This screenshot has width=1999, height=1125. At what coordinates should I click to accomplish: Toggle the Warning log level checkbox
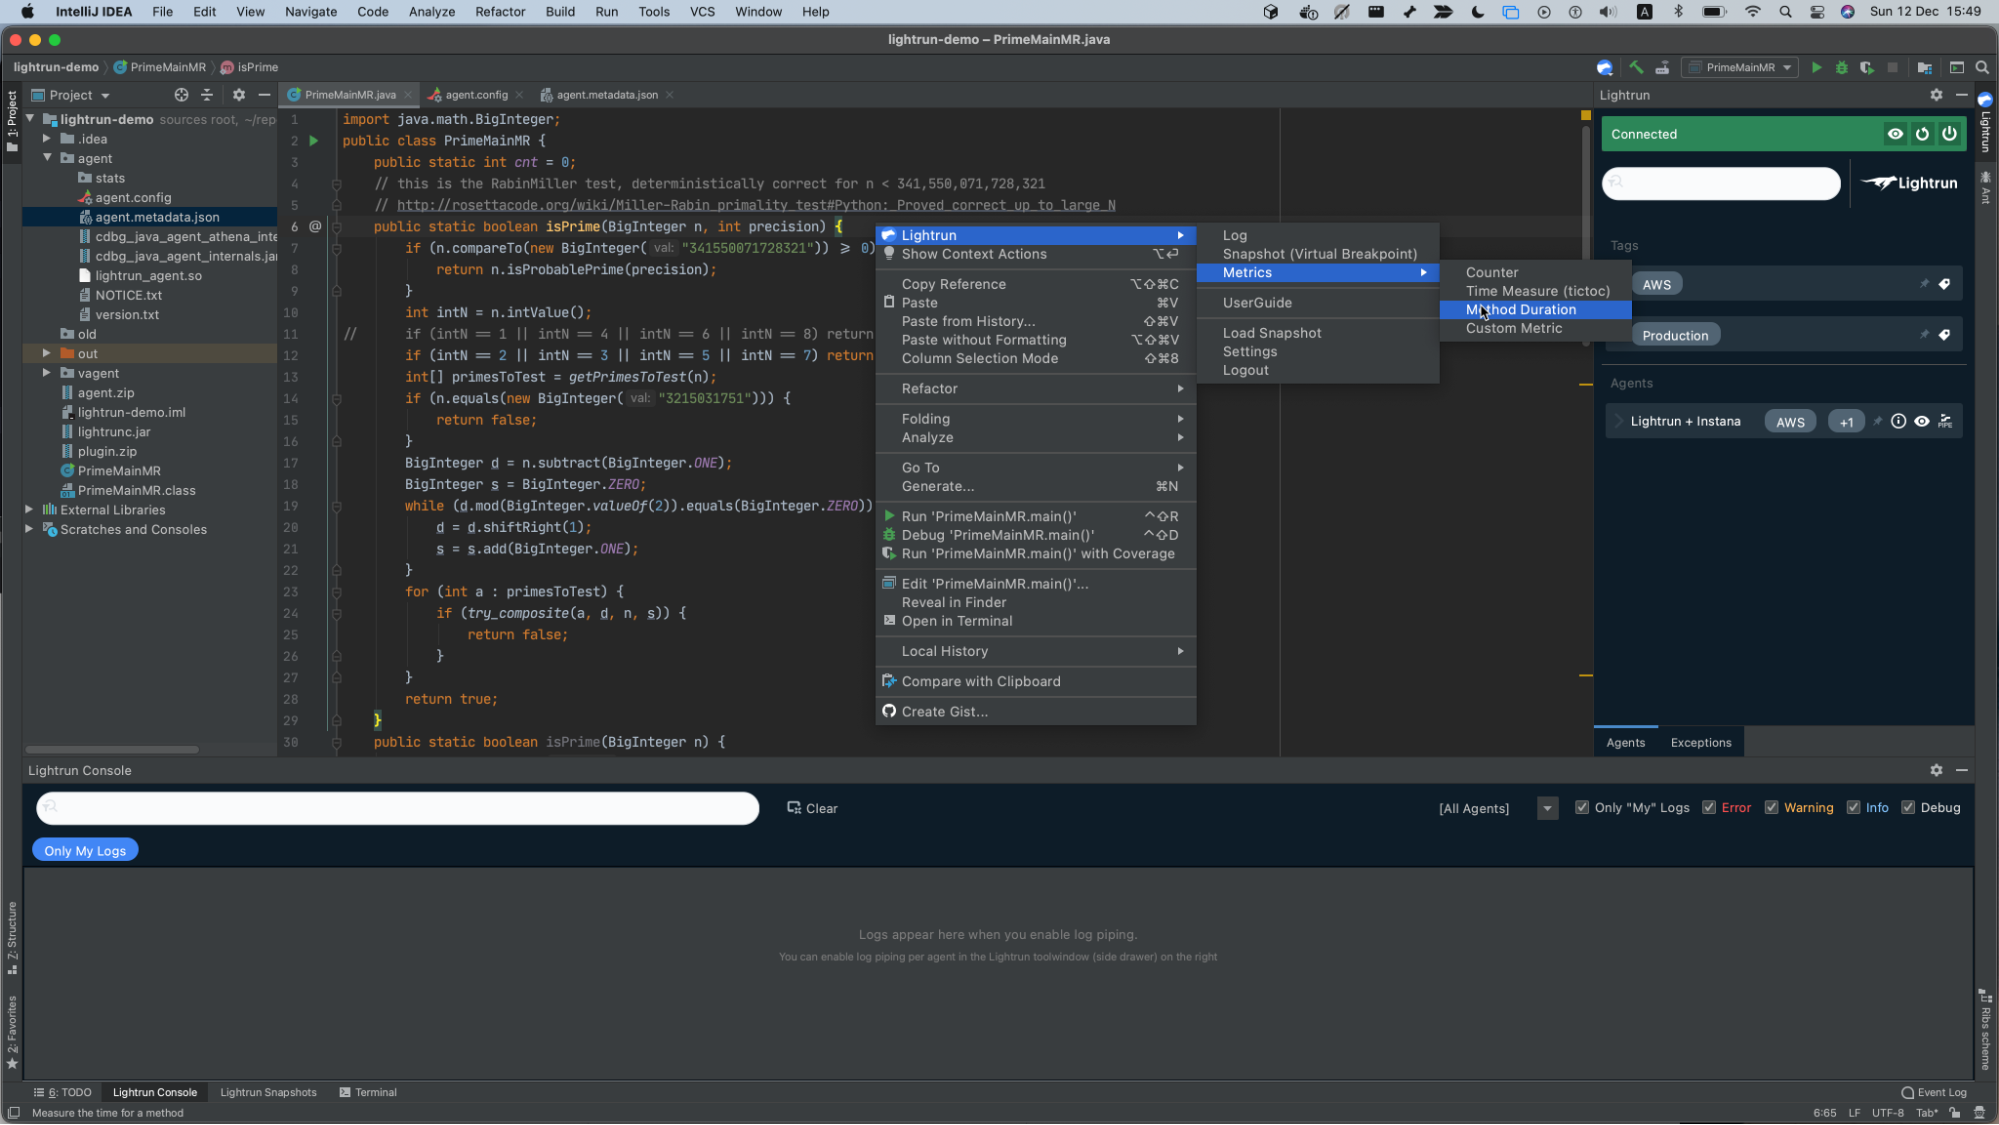pos(1771,808)
